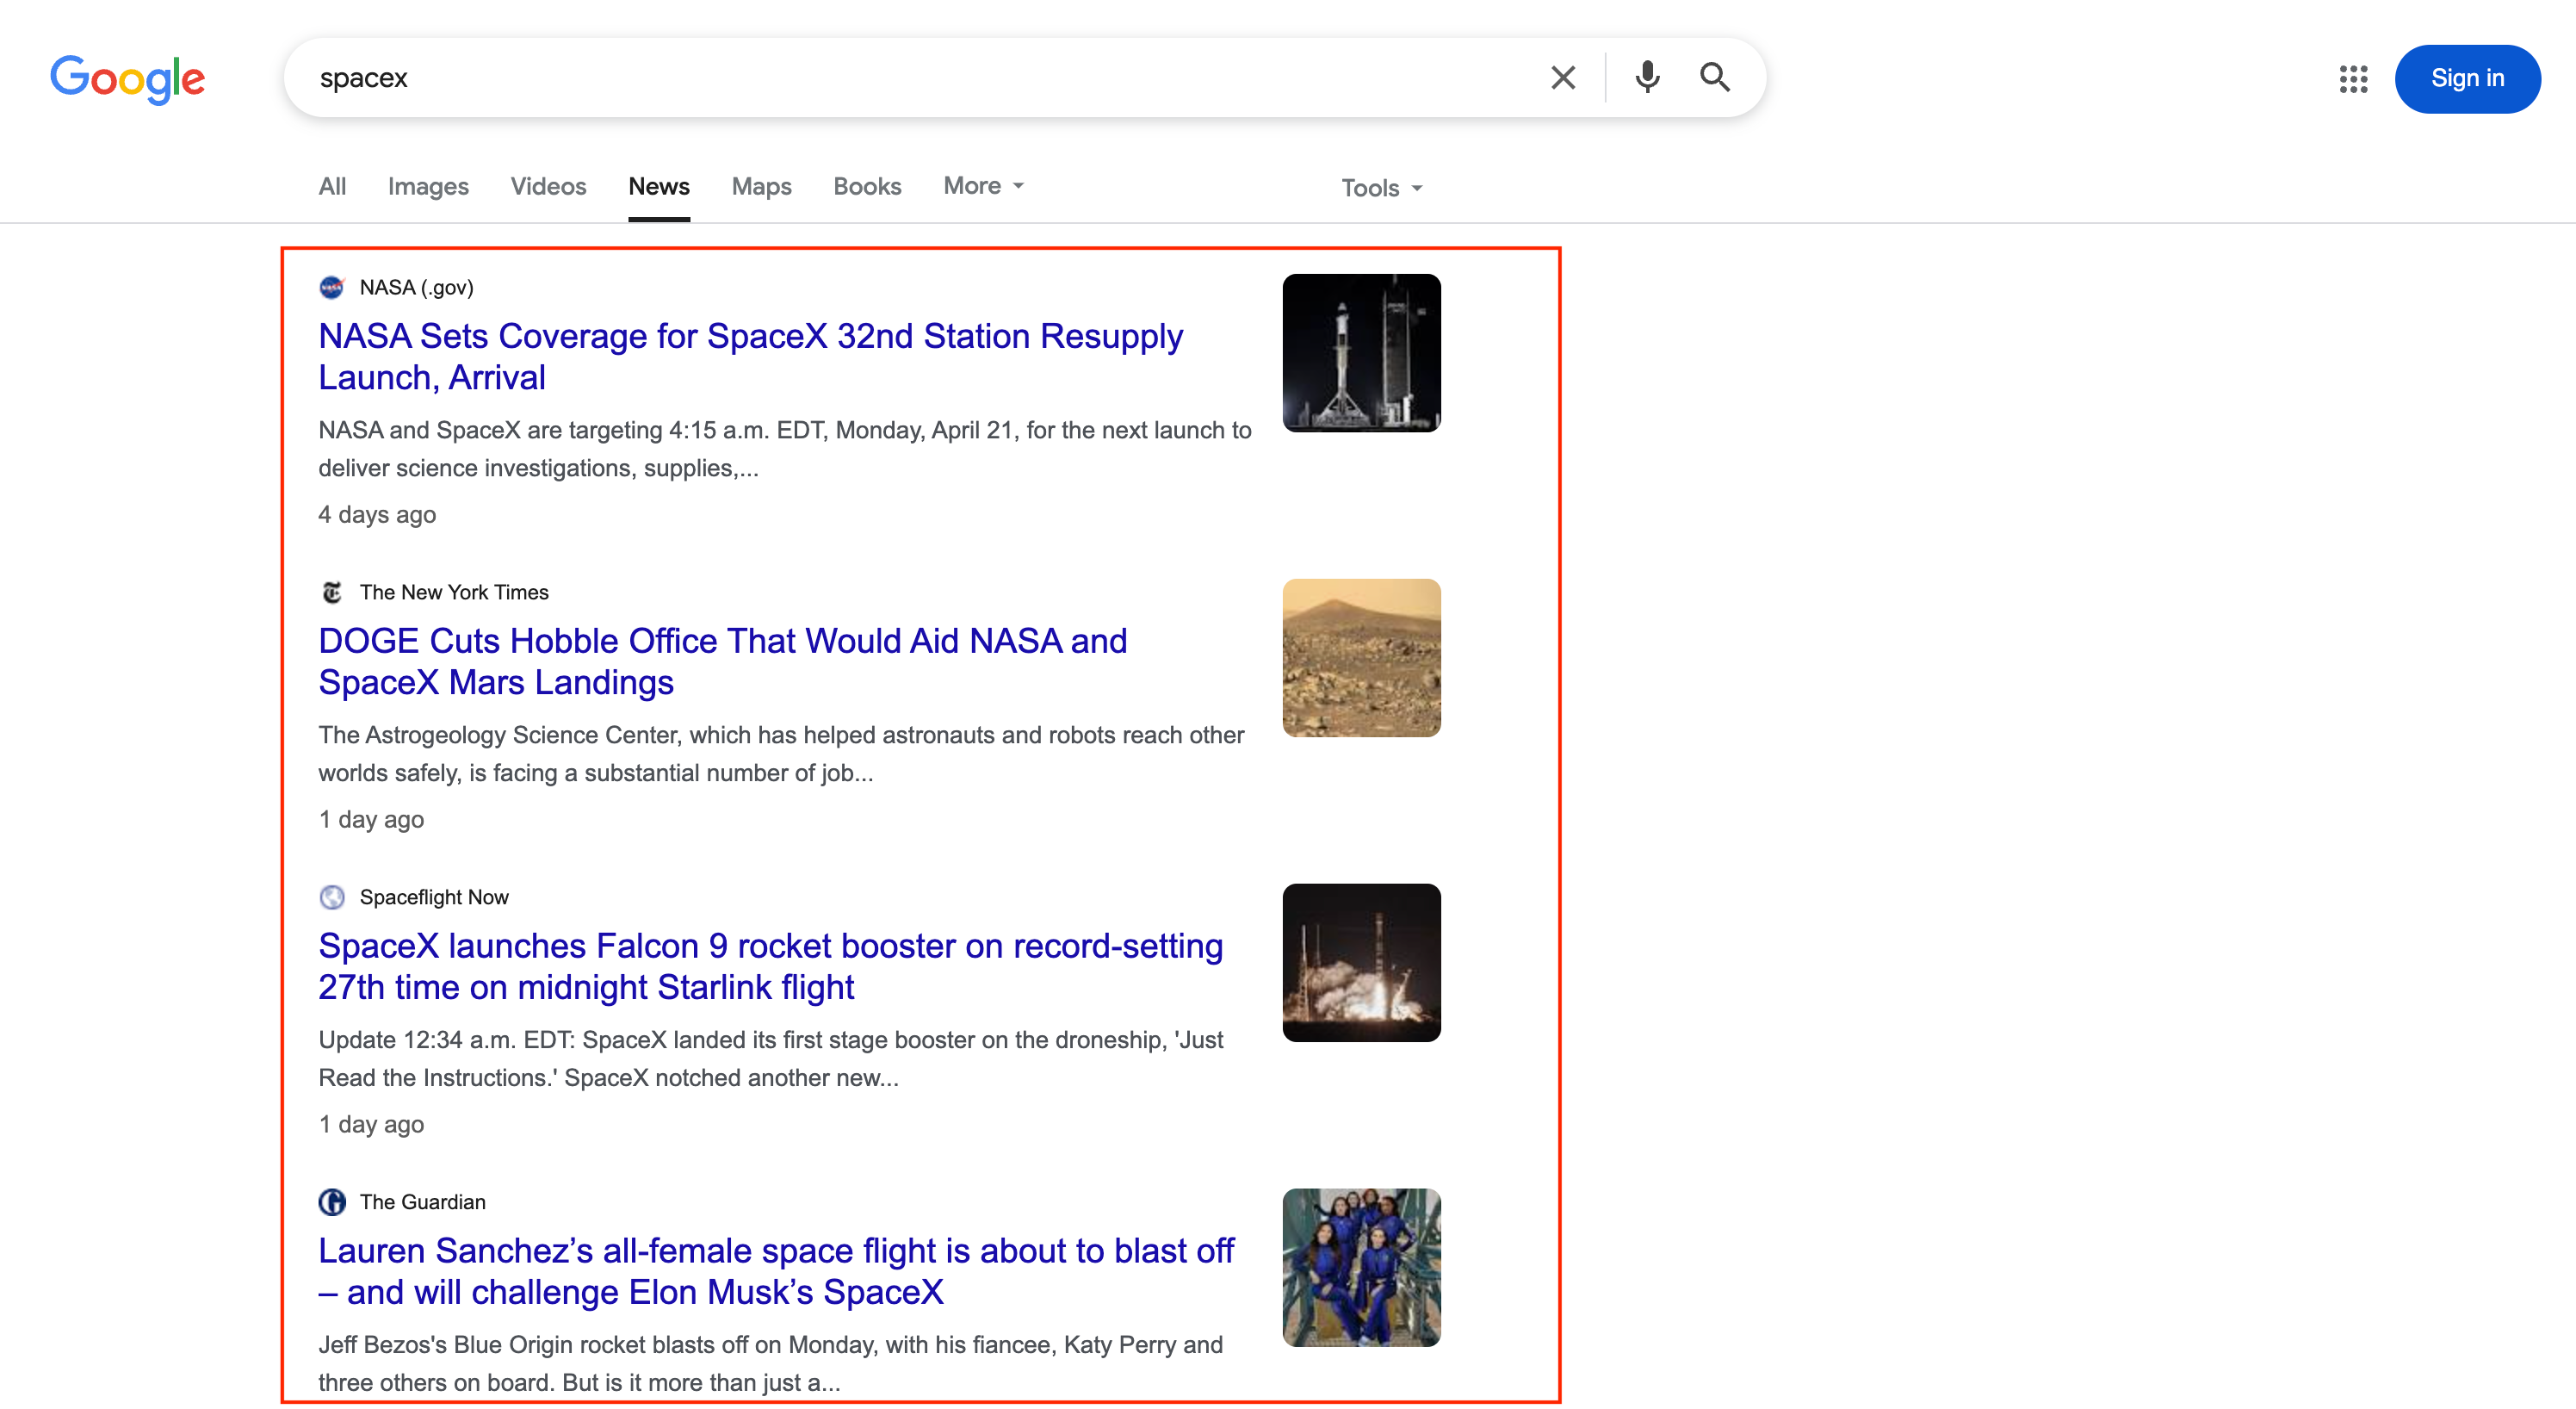The height and width of the screenshot is (1409, 2576).
Task: Click the Spaceflight Now favicon
Action: pyautogui.click(x=332, y=897)
